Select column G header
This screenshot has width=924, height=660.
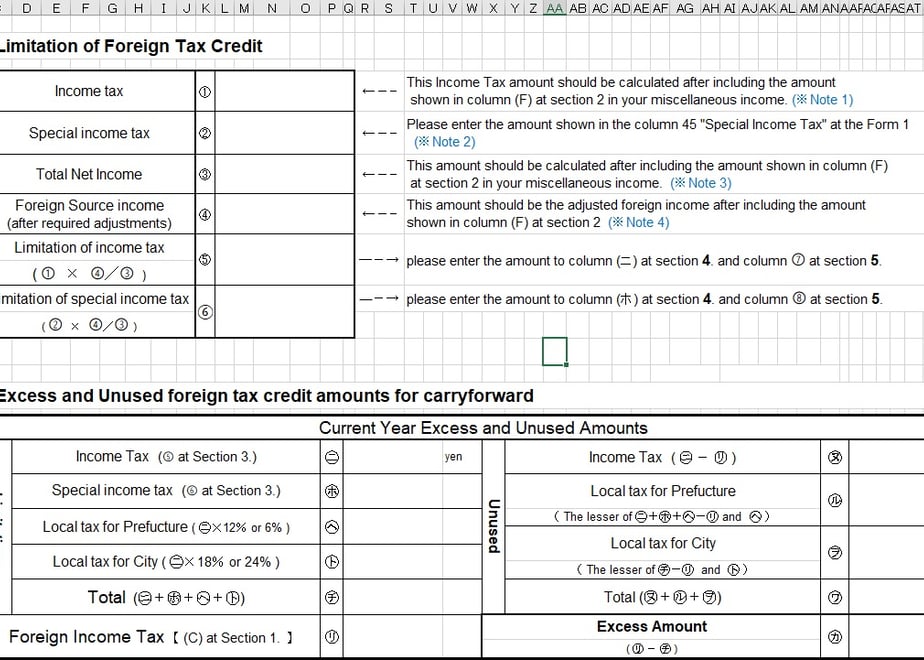113,8
